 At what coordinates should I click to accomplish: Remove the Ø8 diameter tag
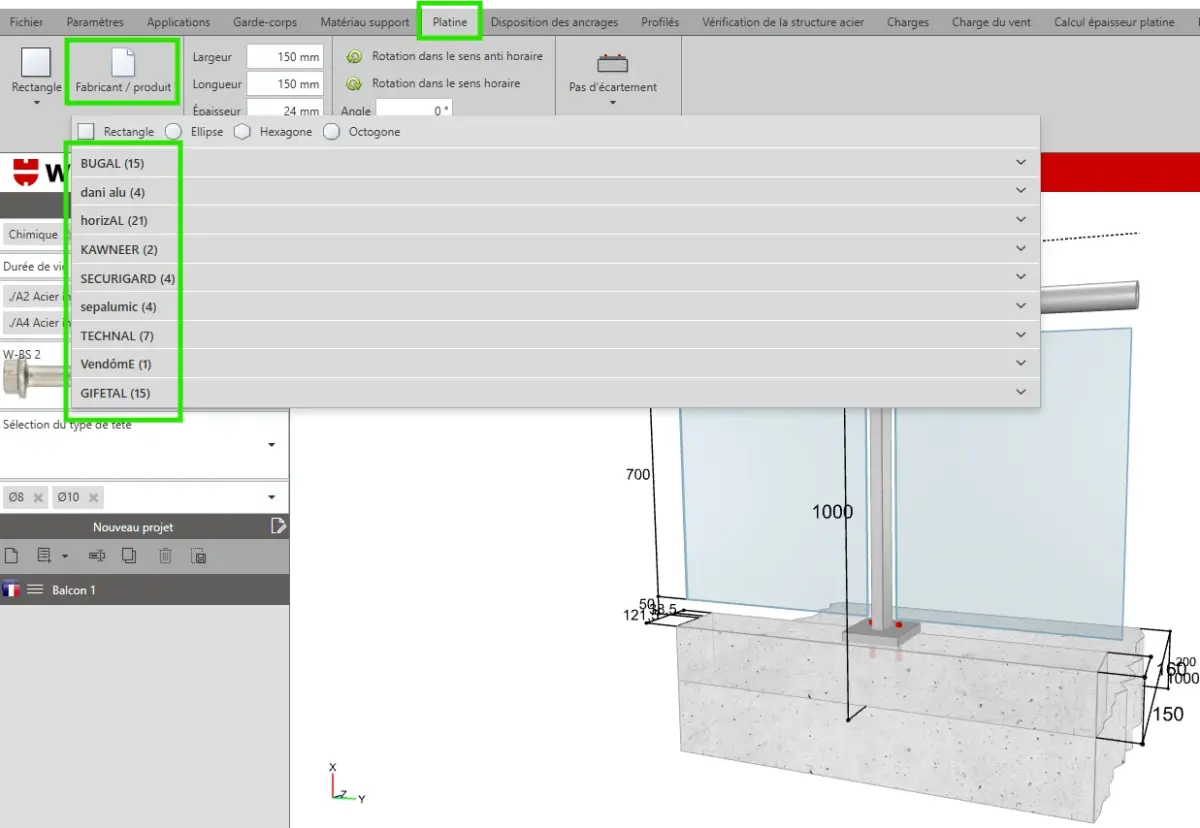click(x=38, y=497)
